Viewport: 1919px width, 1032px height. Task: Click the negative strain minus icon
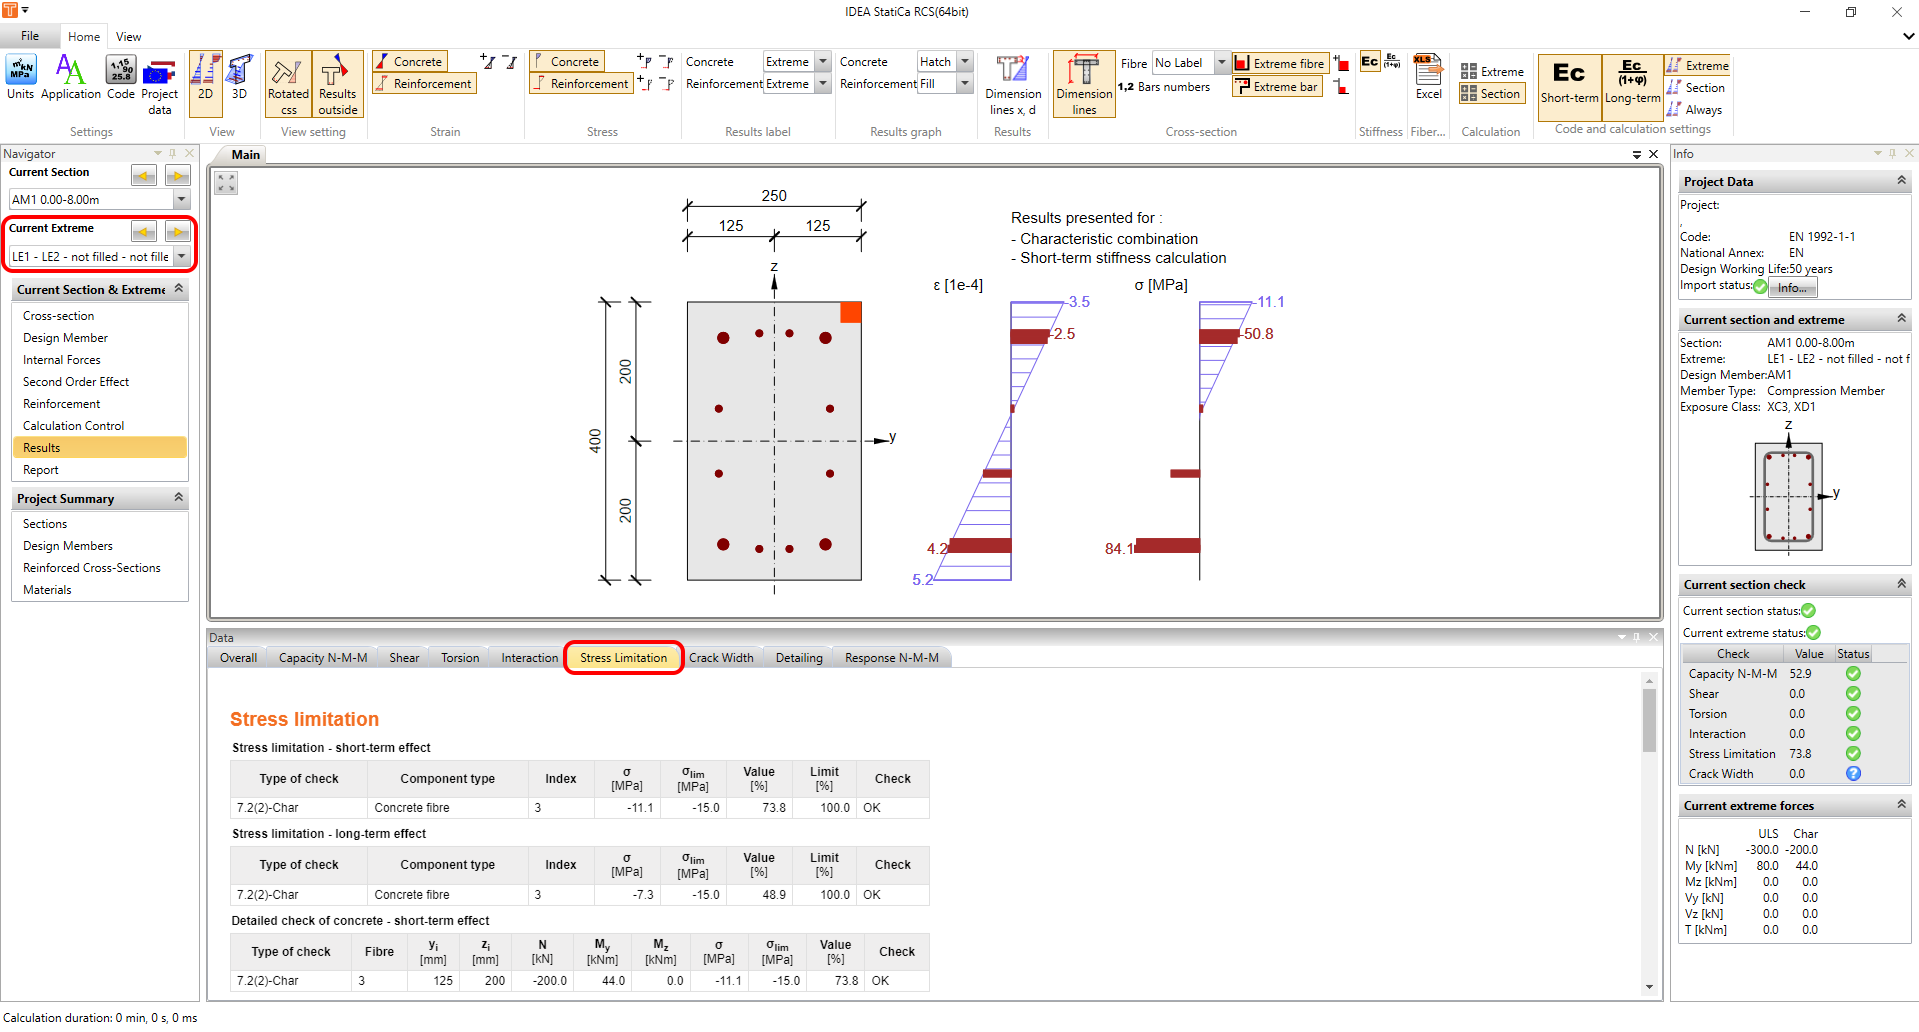click(x=510, y=62)
